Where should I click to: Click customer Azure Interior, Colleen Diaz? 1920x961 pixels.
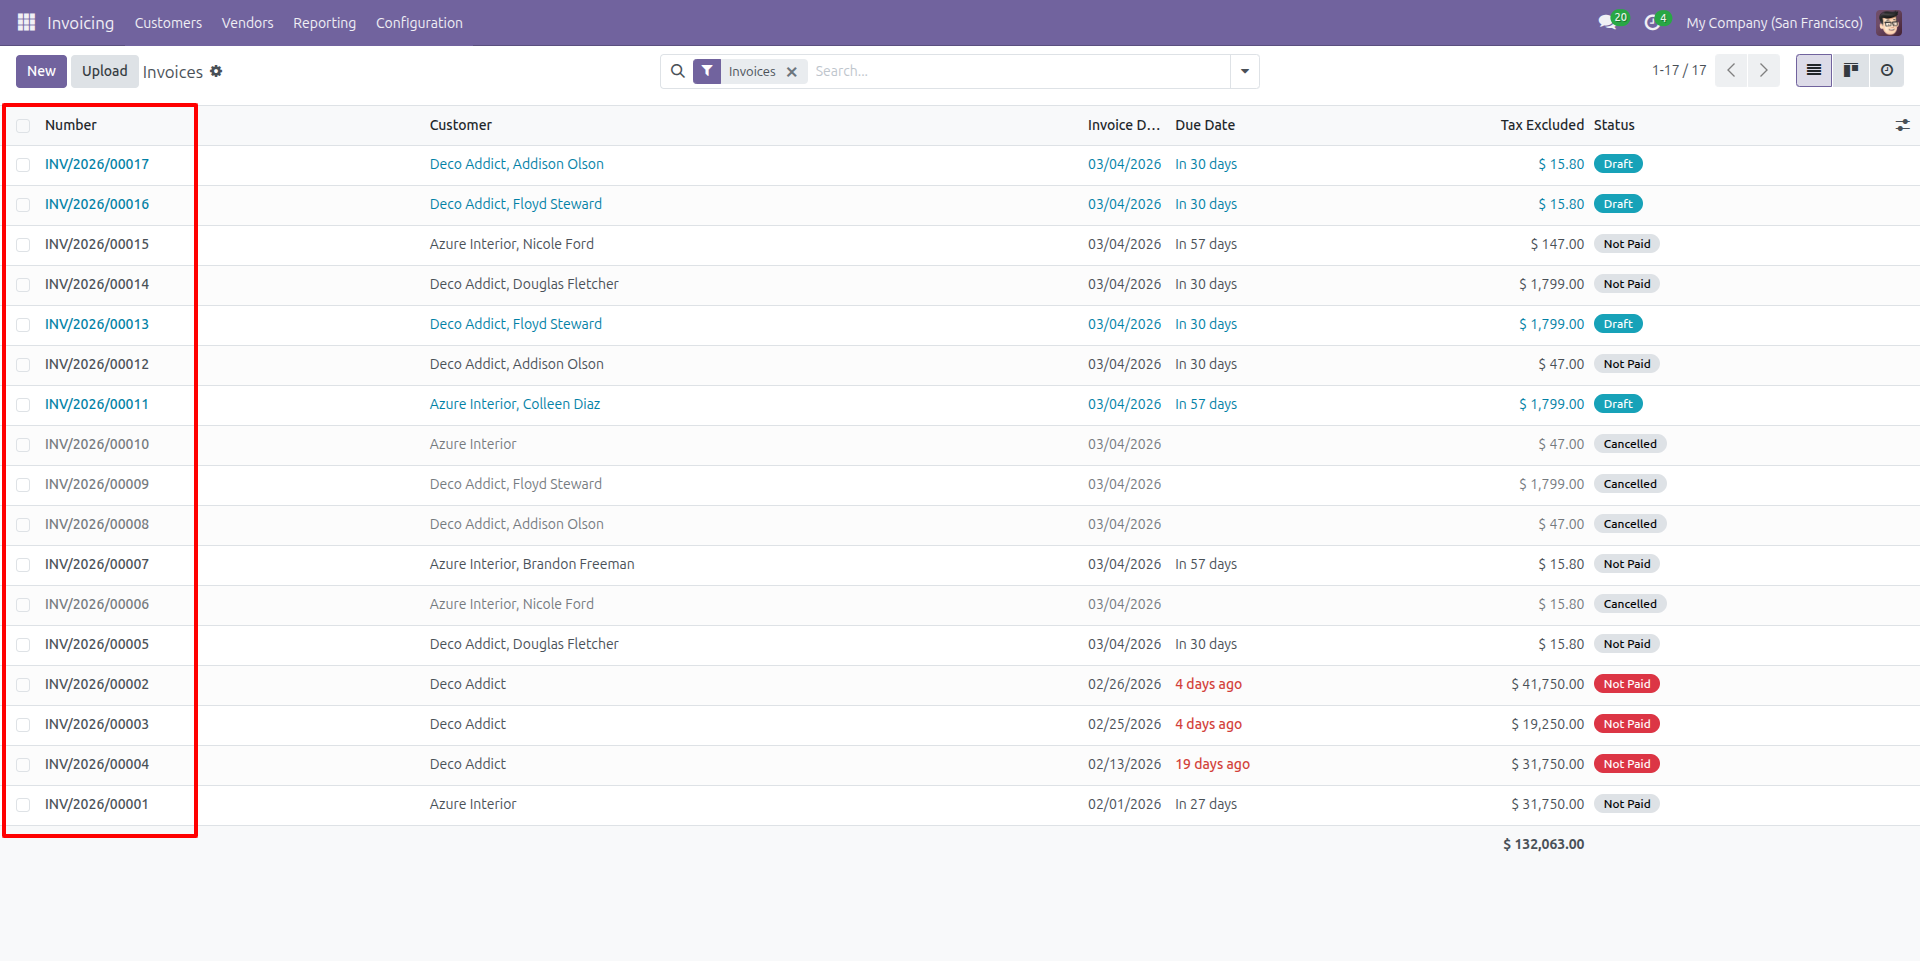point(515,404)
